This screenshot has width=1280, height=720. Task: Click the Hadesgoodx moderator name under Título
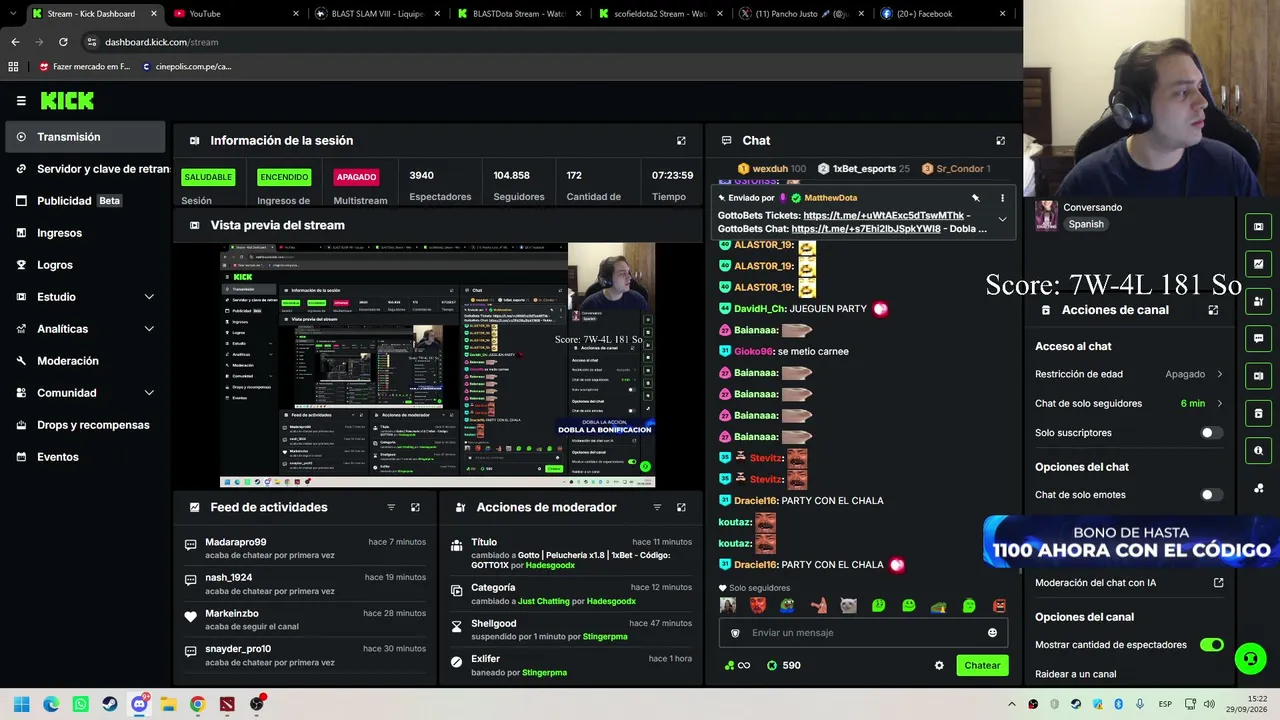[x=550, y=566]
